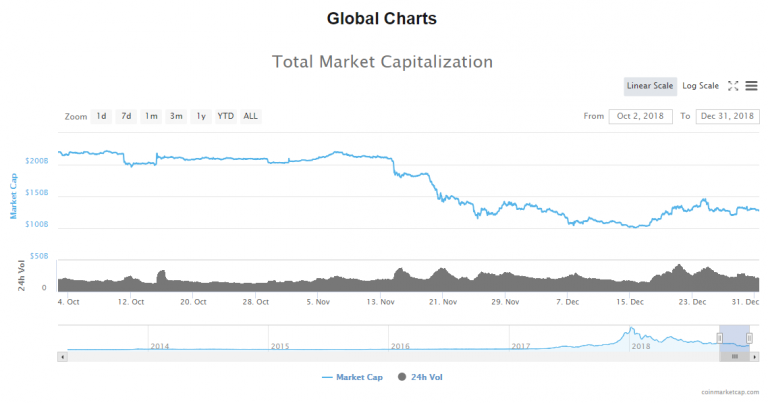Show ALL time range
The image size is (768, 403).
pyautogui.click(x=250, y=116)
